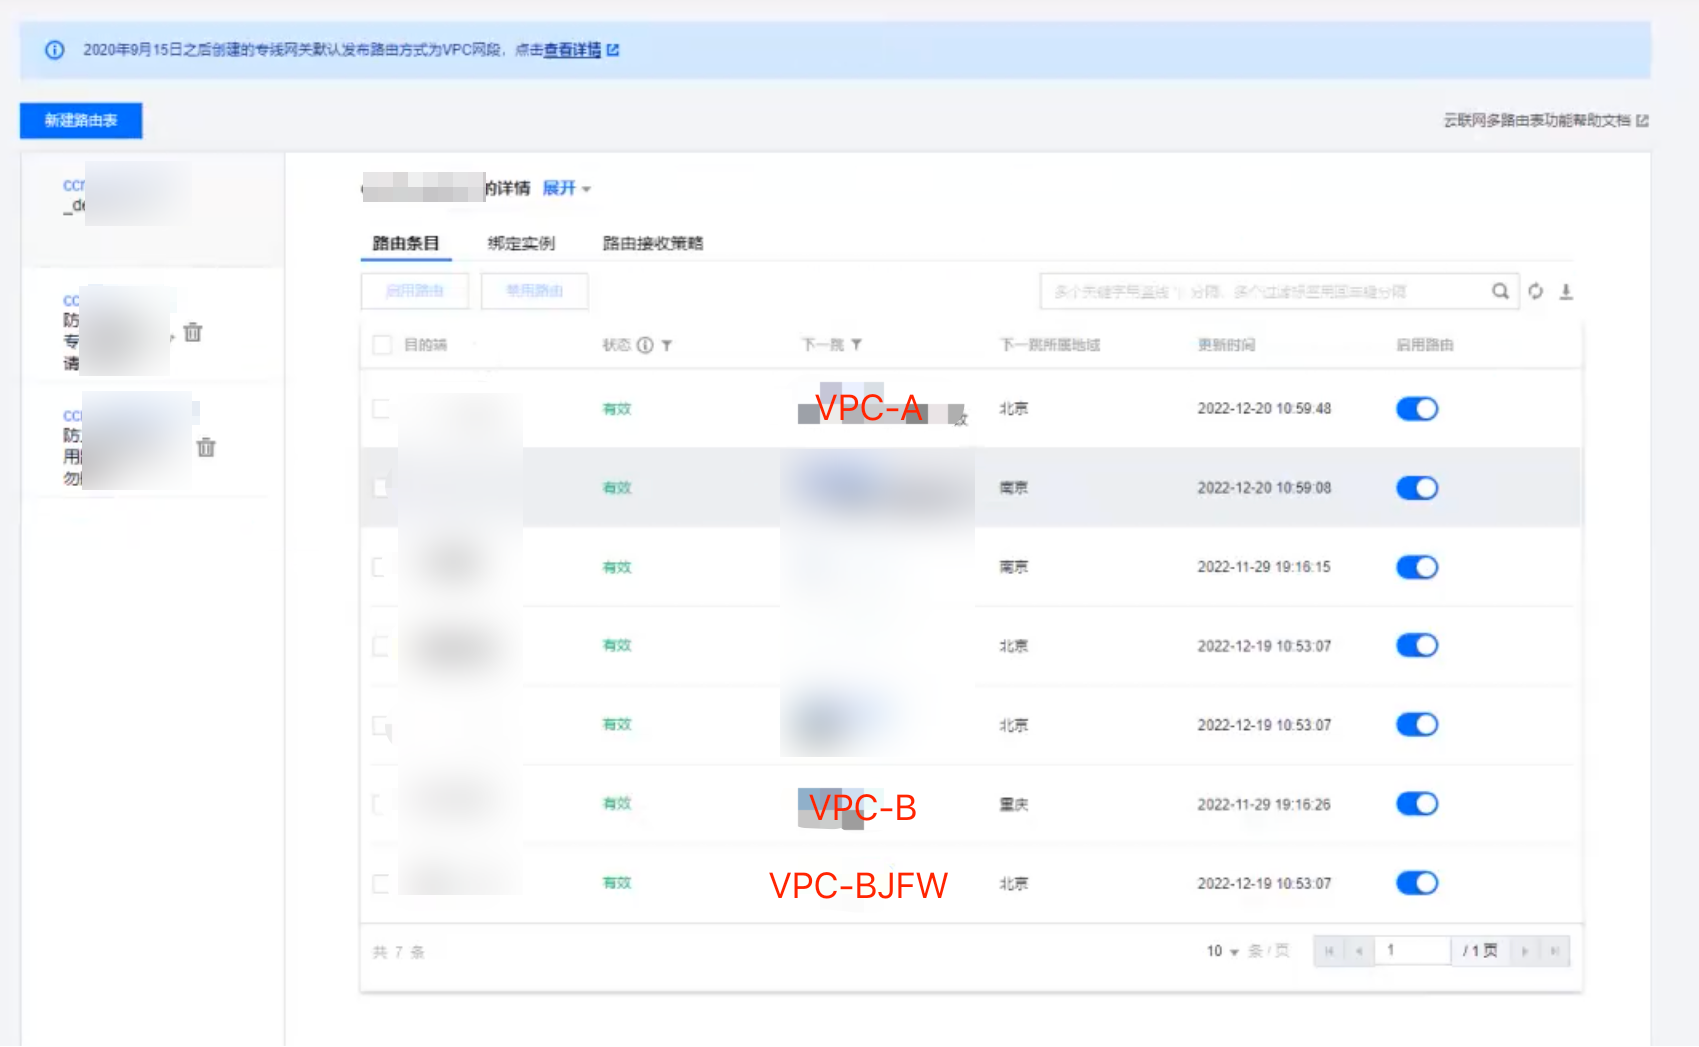Image resolution: width=1699 pixels, height=1047 pixels.
Task: Click the 下一跳所属地域 column header
Action: coord(1050,345)
